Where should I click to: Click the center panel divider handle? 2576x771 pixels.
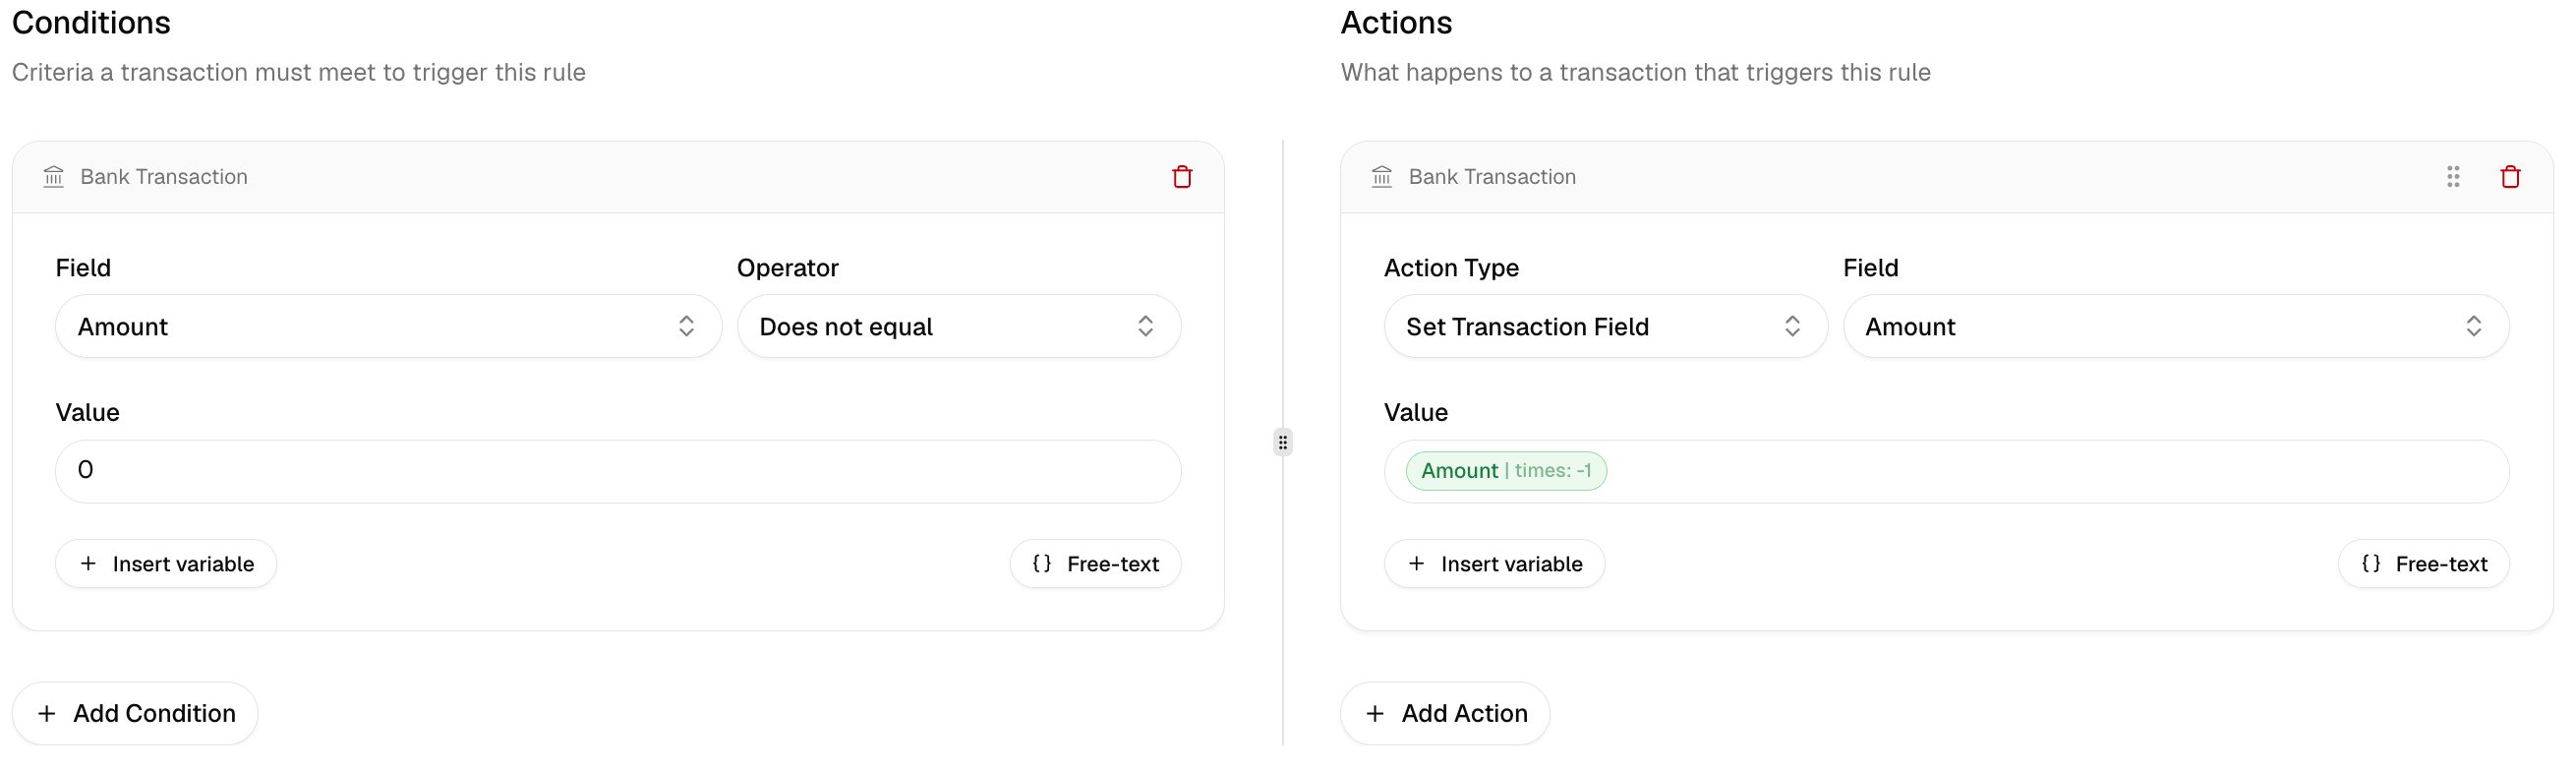click(x=1283, y=442)
